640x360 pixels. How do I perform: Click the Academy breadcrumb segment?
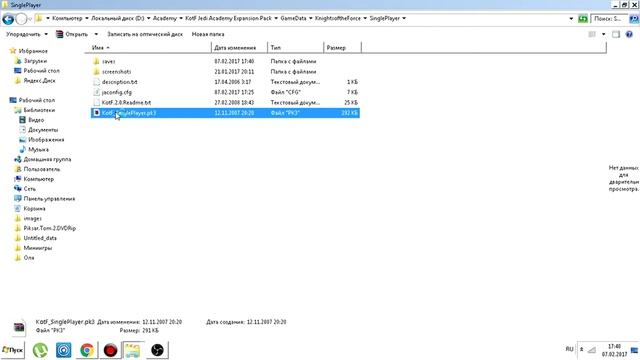tap(164, 18)
